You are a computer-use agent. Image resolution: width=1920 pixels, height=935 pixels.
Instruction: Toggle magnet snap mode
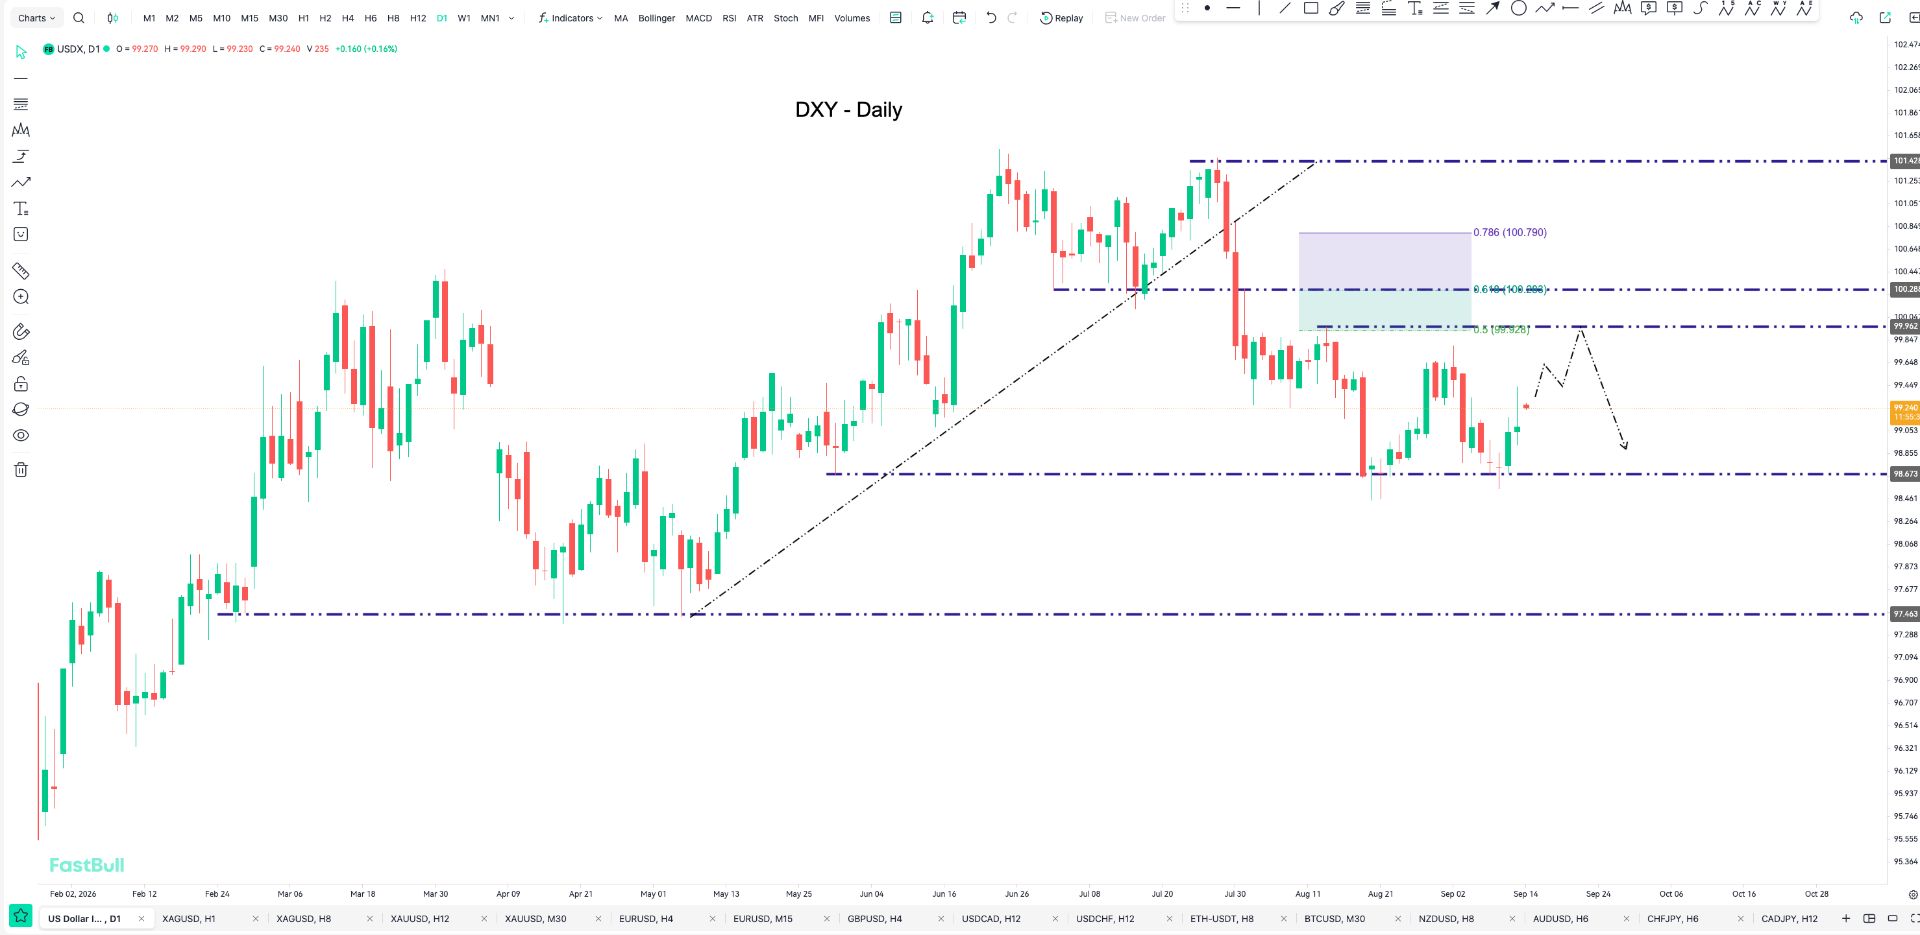pos(20,331)
